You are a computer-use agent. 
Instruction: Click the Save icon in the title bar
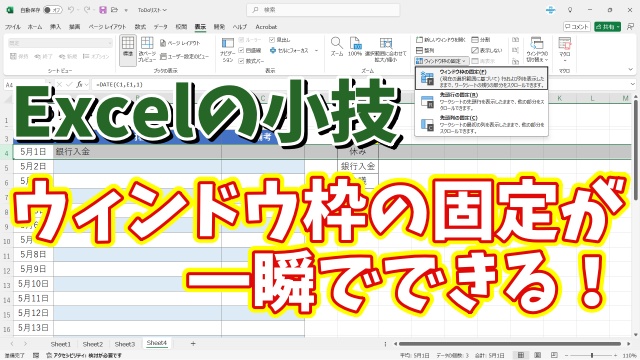coord(103,10)
